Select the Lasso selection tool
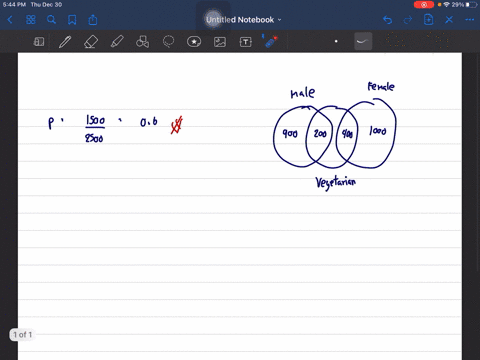This screenshot has height=360, width=480. (x=168, y=42)
